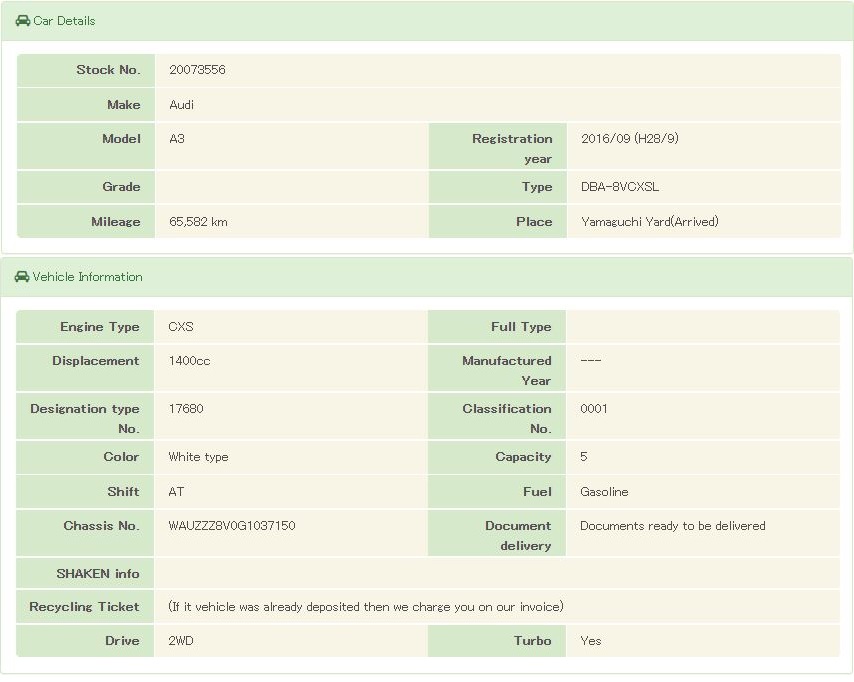Click the classification number 0001
Viewport: 854px width, 682px height.
593,409
